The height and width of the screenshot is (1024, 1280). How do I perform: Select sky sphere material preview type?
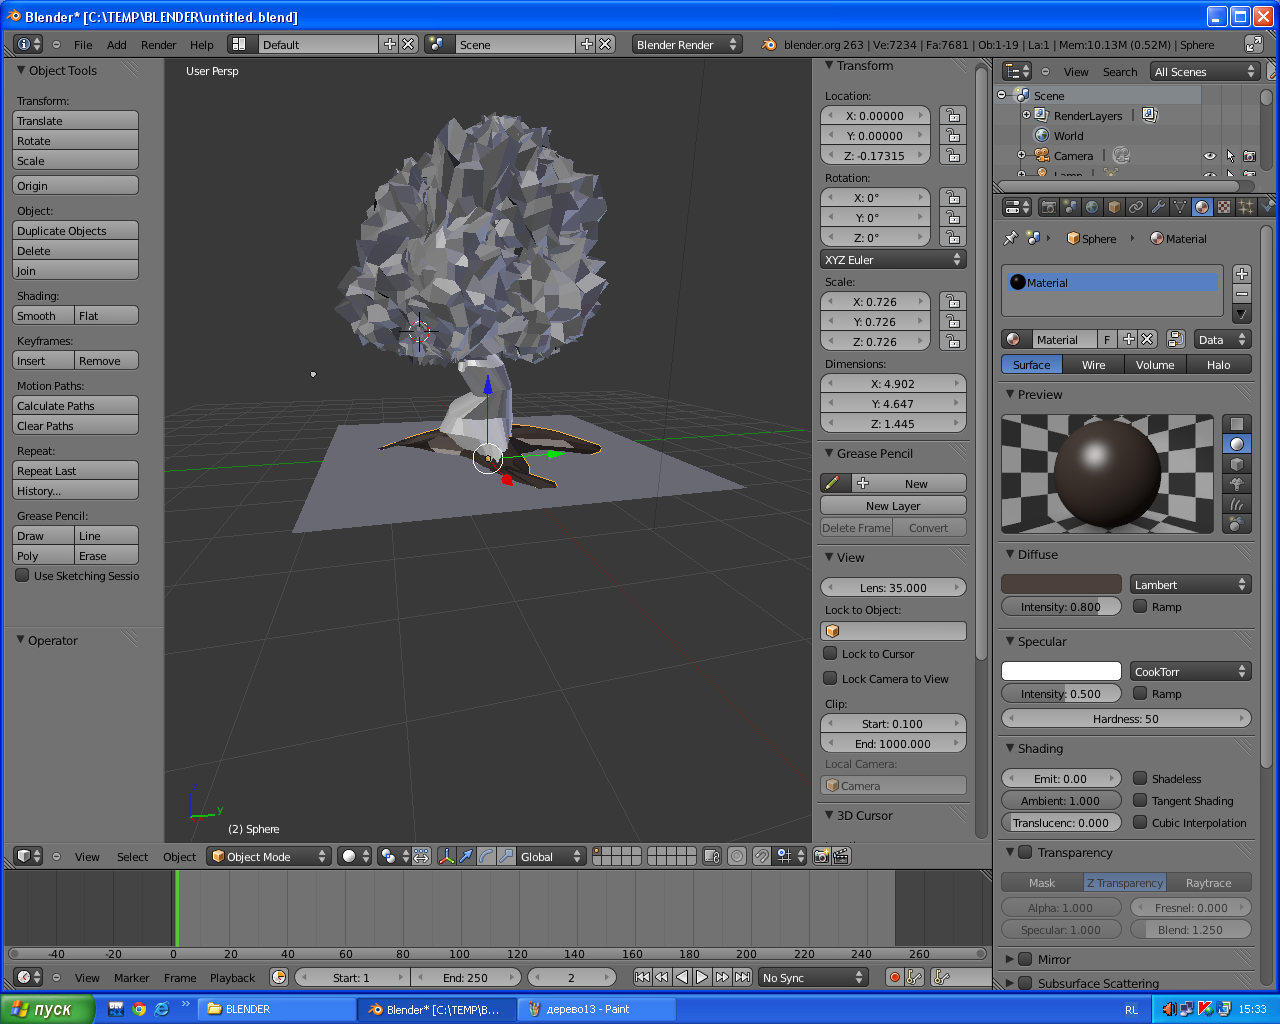point(1237,524)
